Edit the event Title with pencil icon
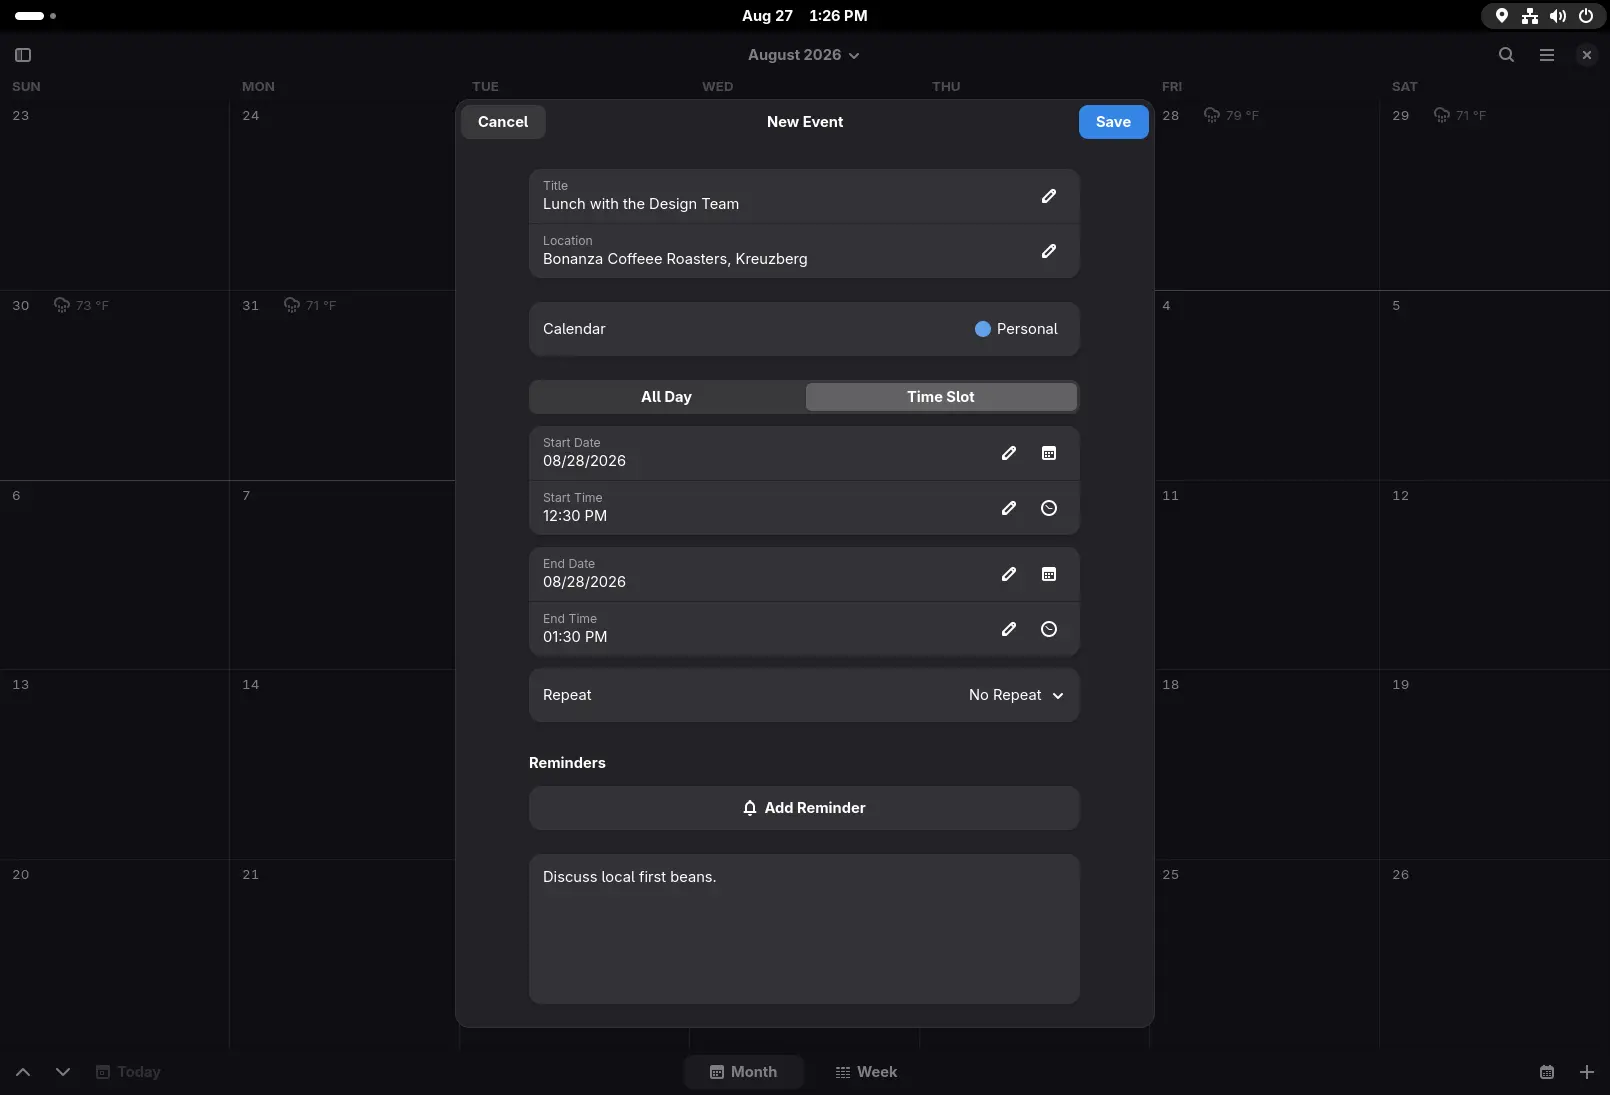This screenshot has width=1610, height=1095. pos(1048,196)
